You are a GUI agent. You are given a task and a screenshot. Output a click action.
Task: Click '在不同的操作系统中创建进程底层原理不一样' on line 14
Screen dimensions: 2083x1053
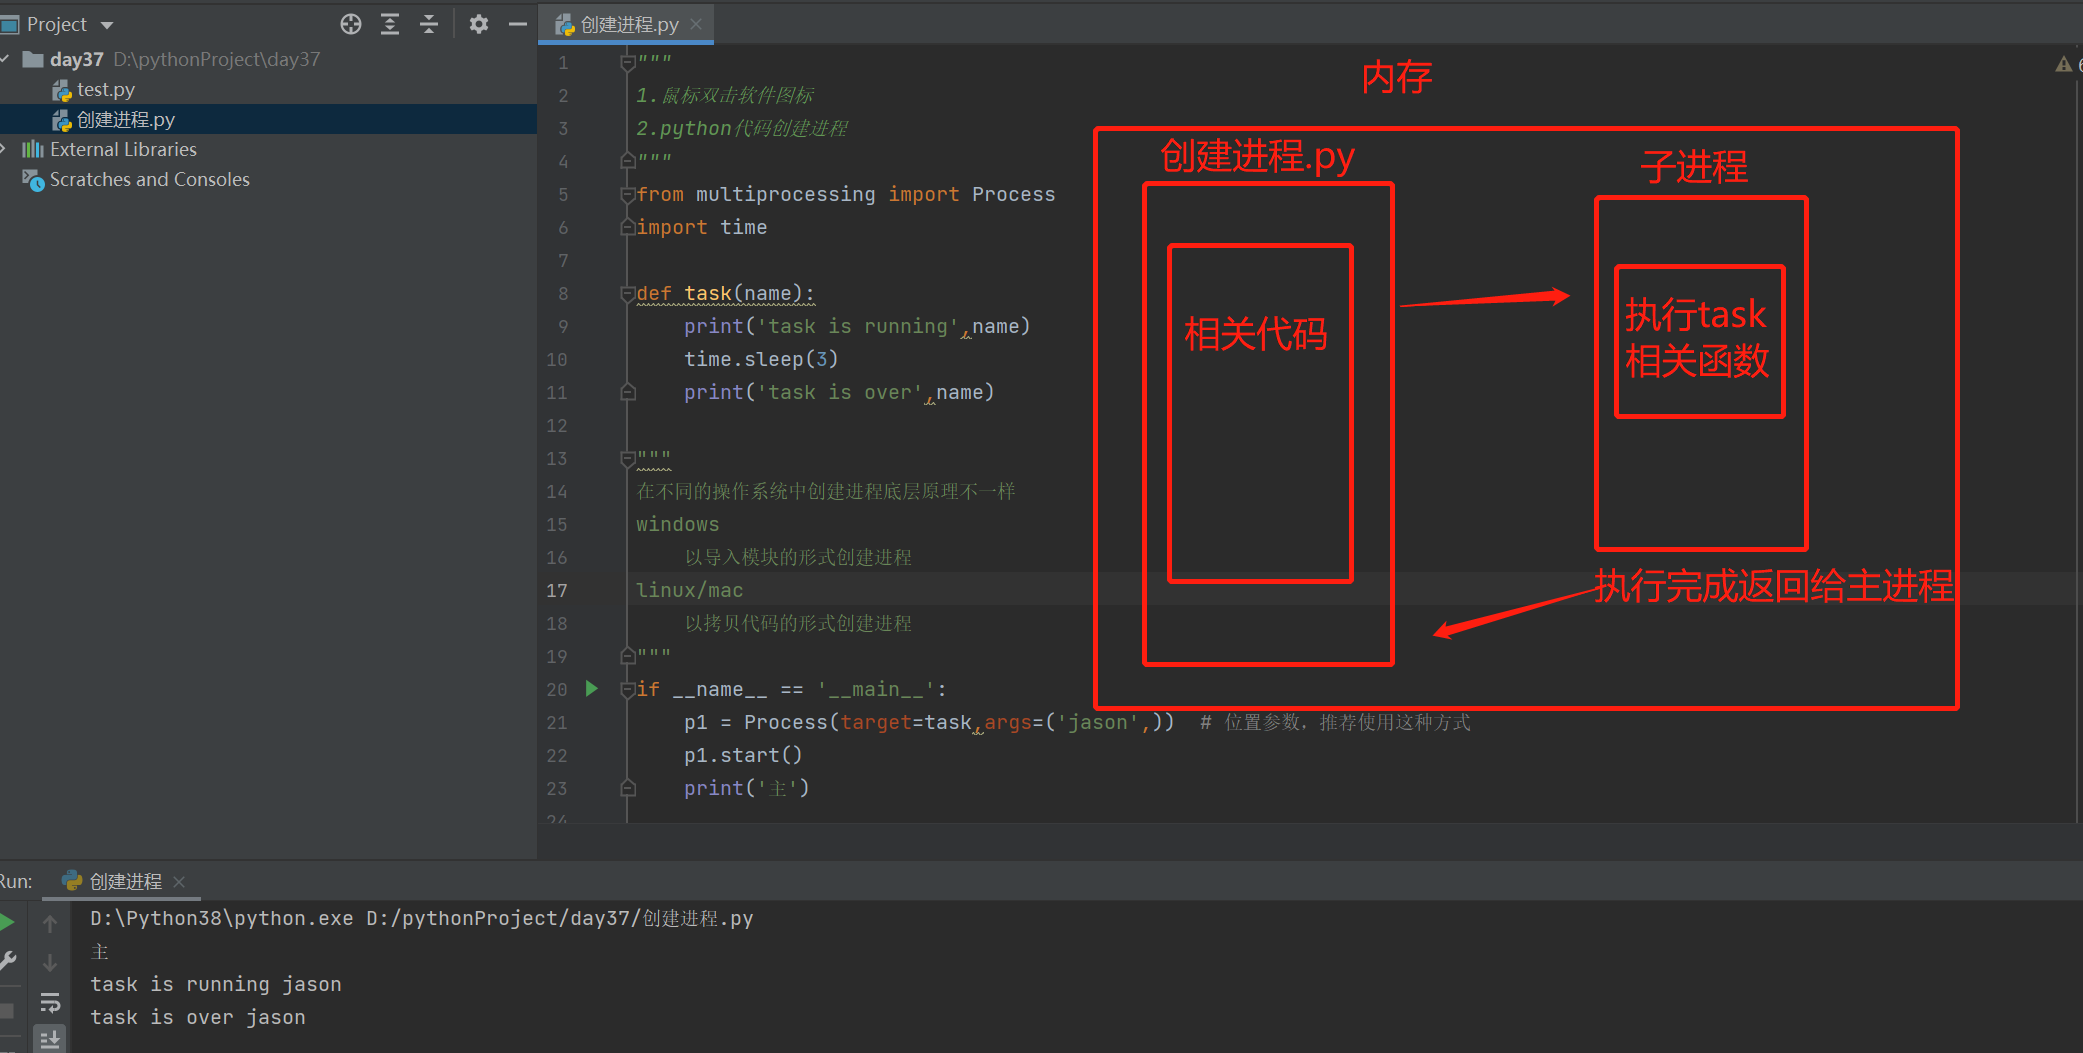click(826, 491)
